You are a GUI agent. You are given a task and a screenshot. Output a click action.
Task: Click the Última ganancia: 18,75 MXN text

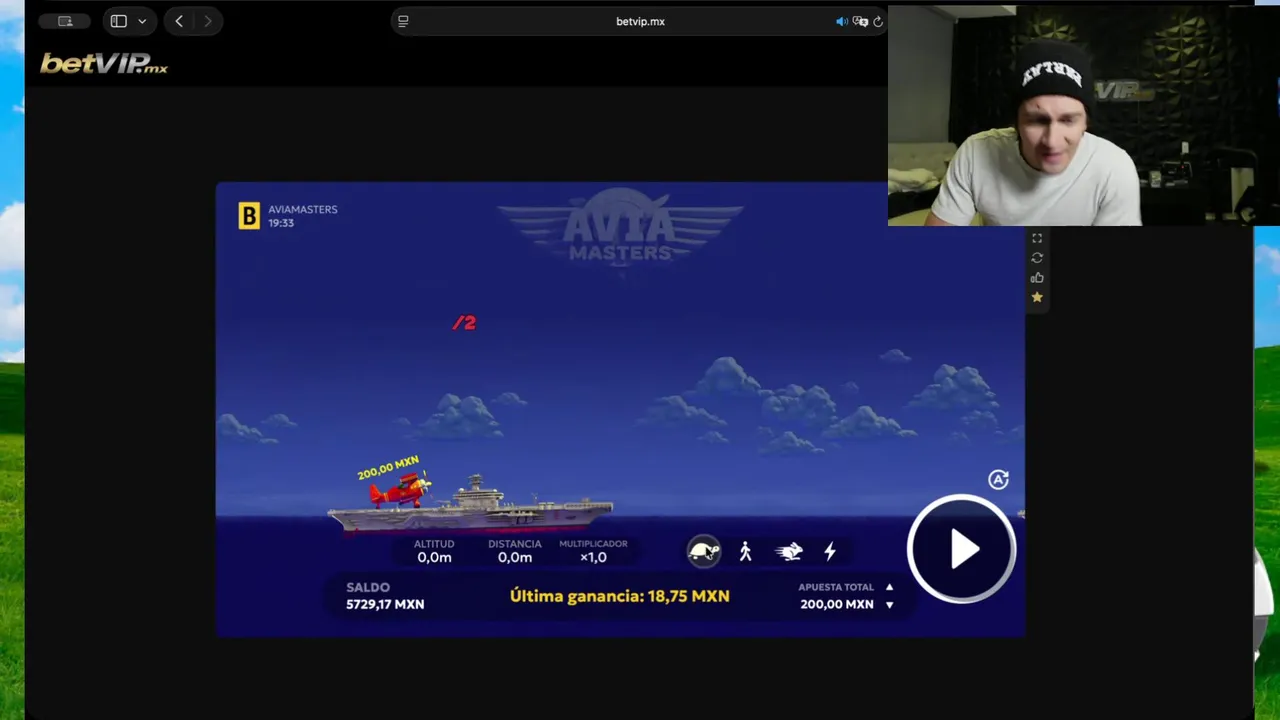point(620,596)
